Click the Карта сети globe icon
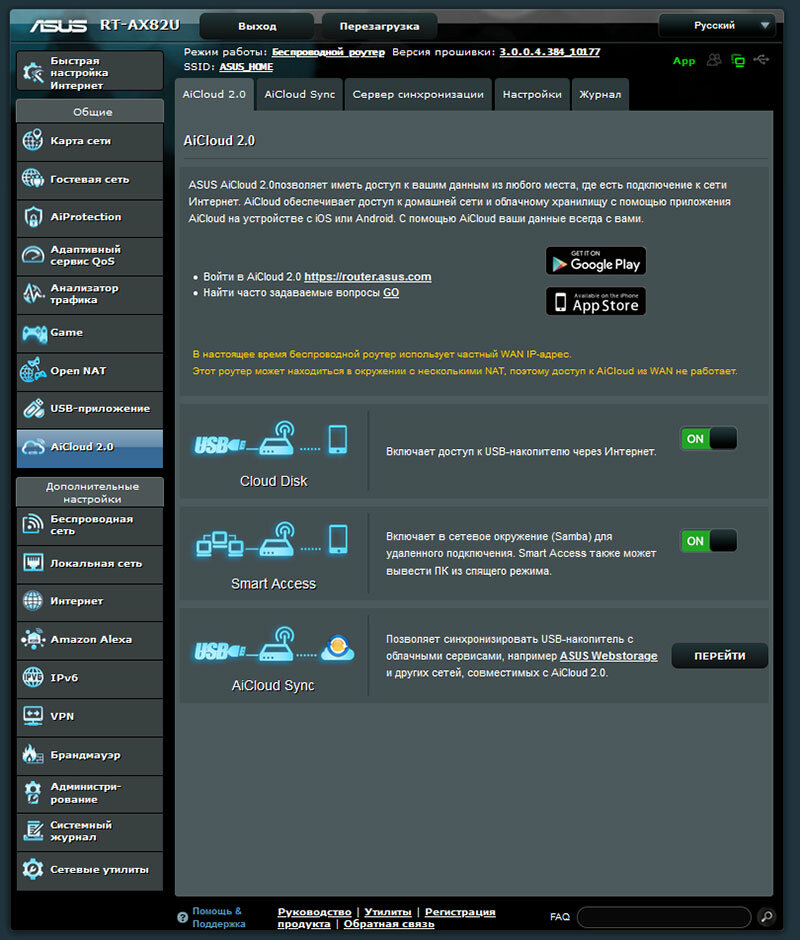 [x=32, y=140]
